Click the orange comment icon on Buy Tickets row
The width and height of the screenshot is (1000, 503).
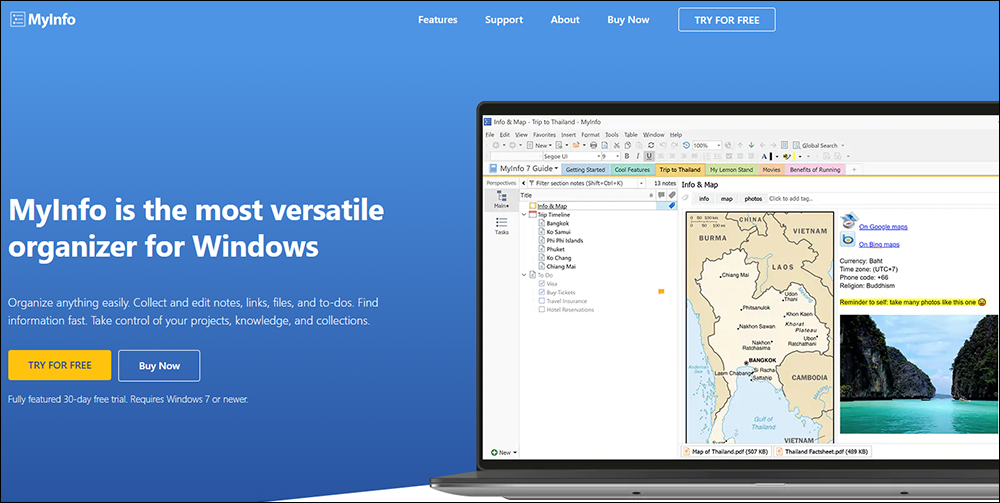tap(661, 291)
